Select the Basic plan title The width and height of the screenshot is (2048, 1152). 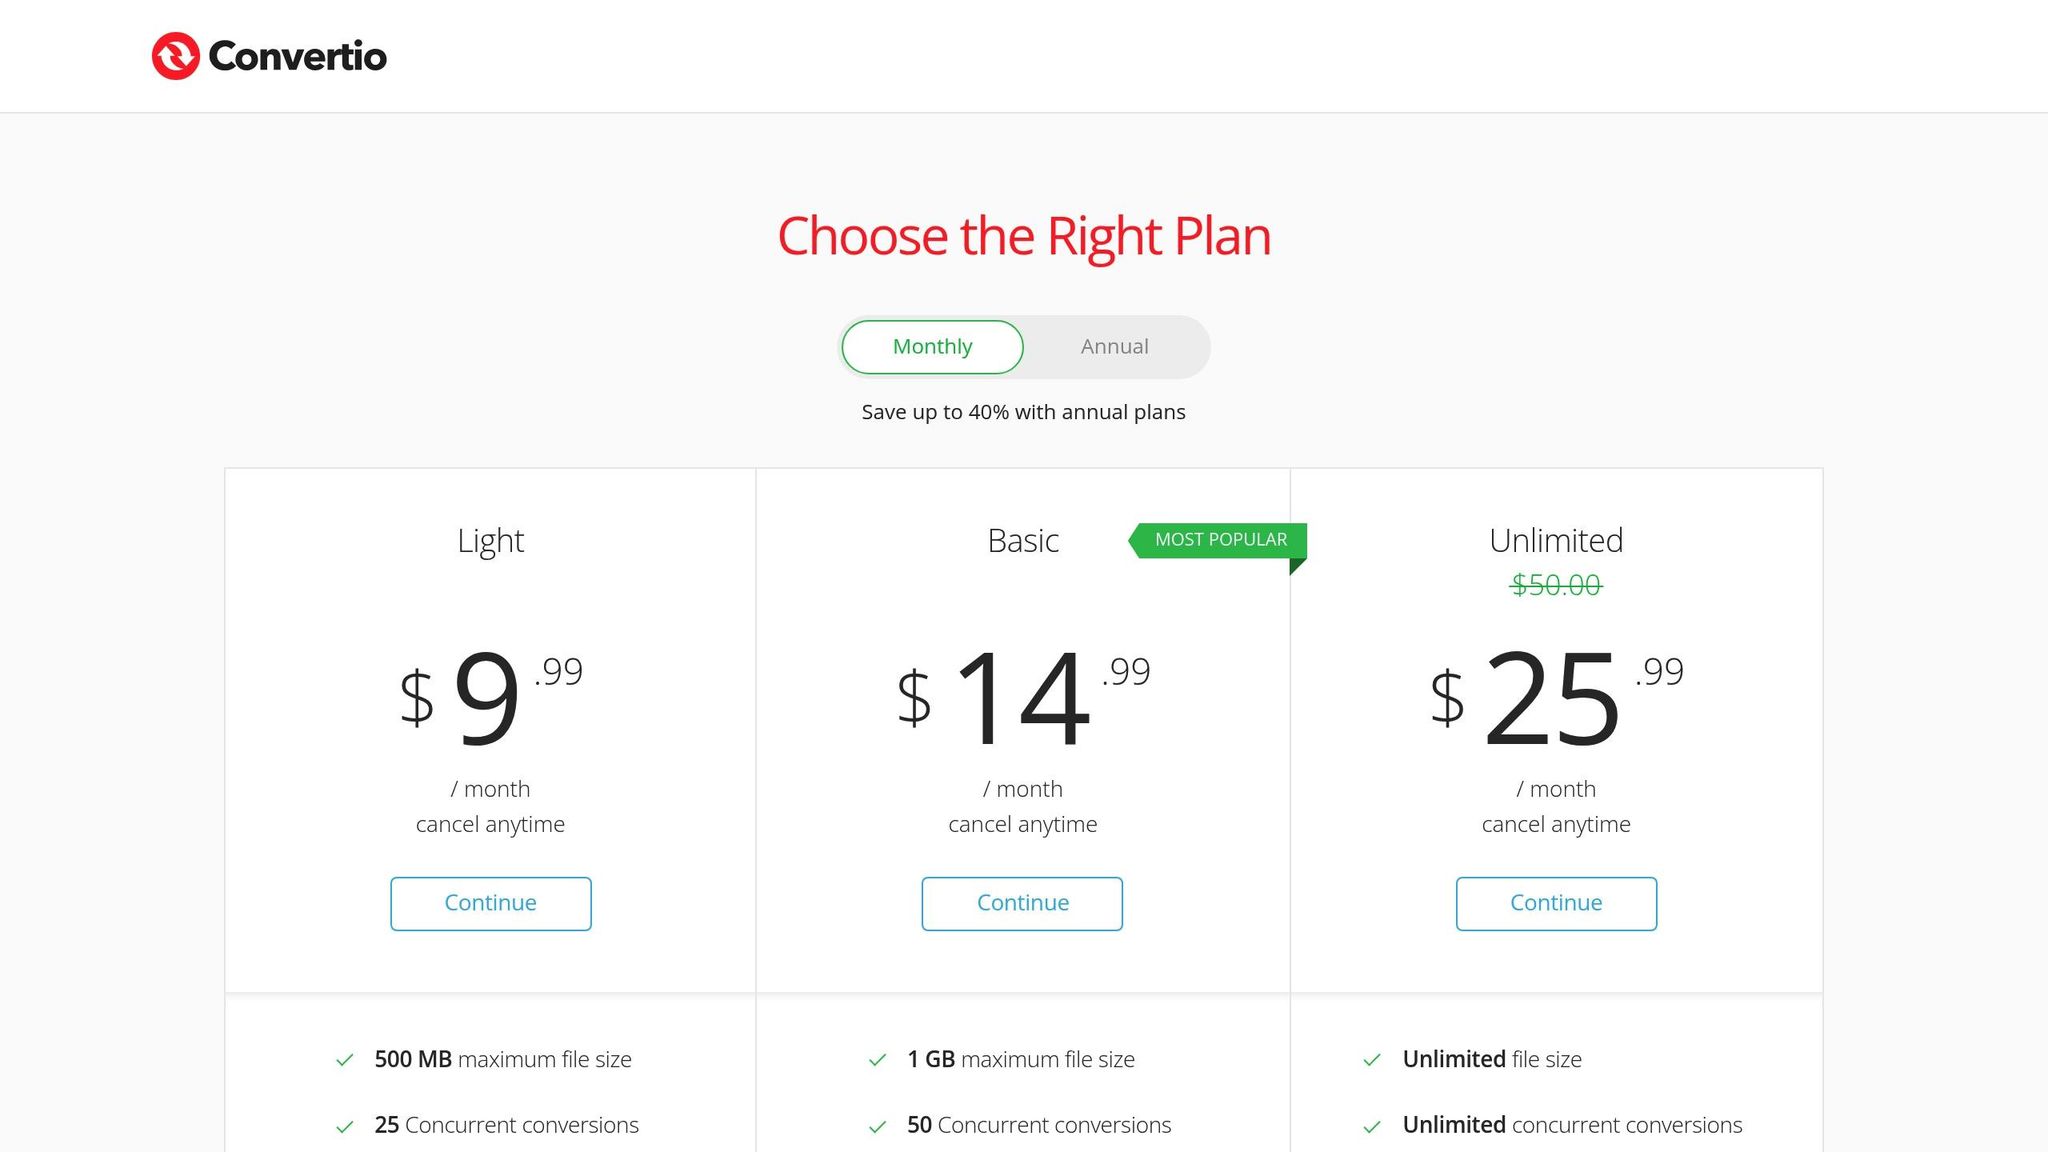pyautogui.click(x=1023, y=541)
